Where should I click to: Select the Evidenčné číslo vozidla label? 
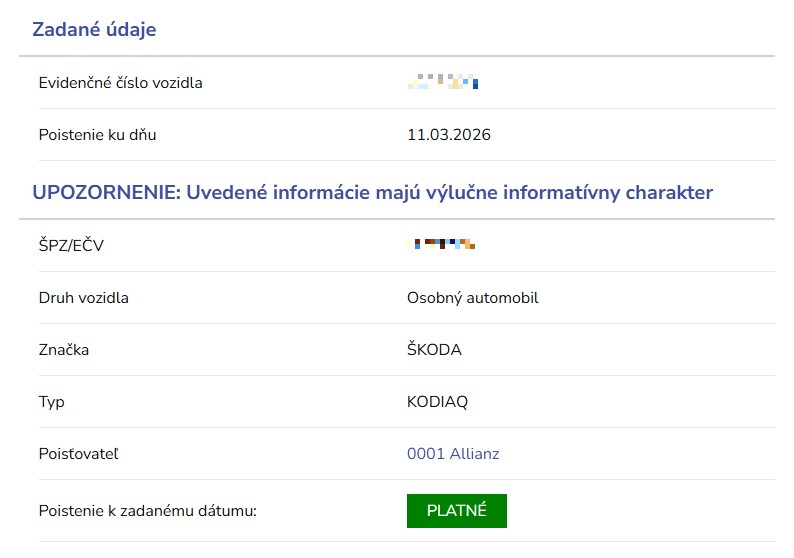click(x=120, y=83)
